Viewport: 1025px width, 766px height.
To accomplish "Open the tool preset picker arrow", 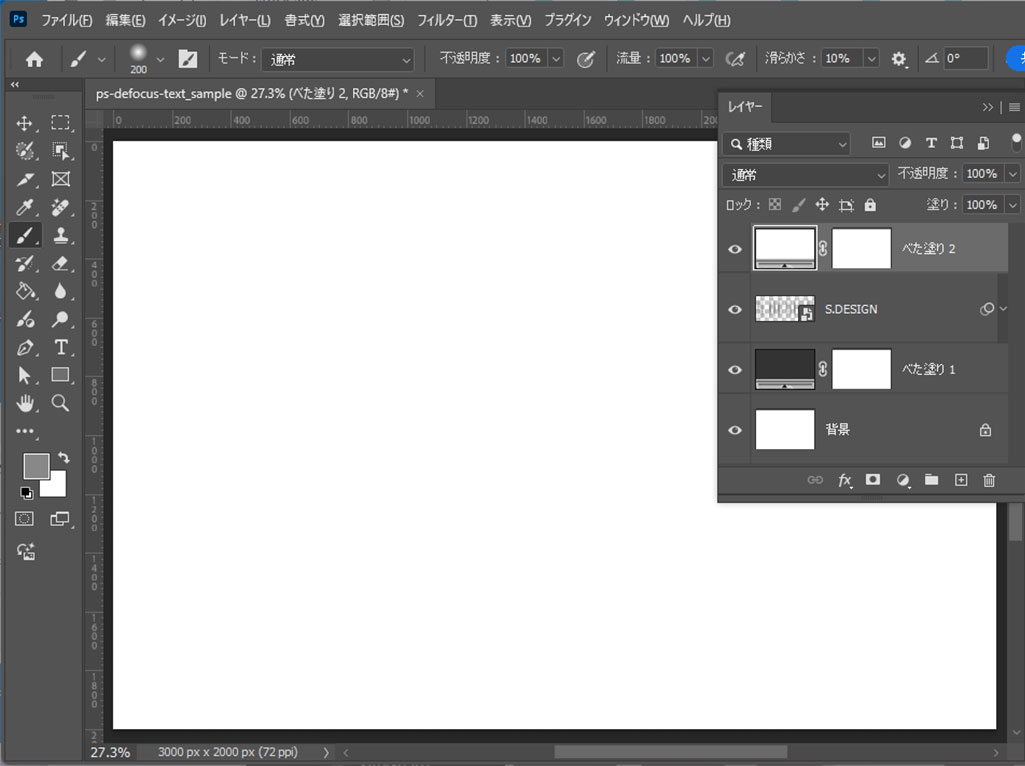I will [101, 59].
